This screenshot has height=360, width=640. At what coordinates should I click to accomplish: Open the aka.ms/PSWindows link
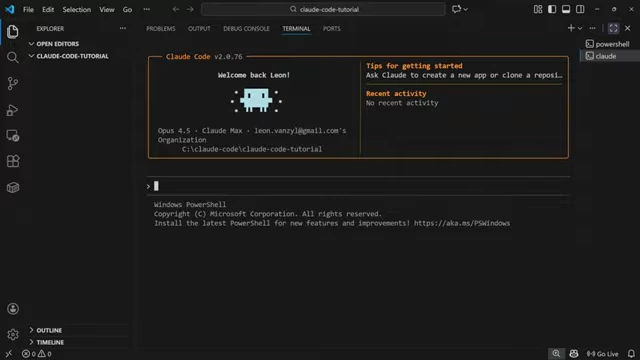462,223
